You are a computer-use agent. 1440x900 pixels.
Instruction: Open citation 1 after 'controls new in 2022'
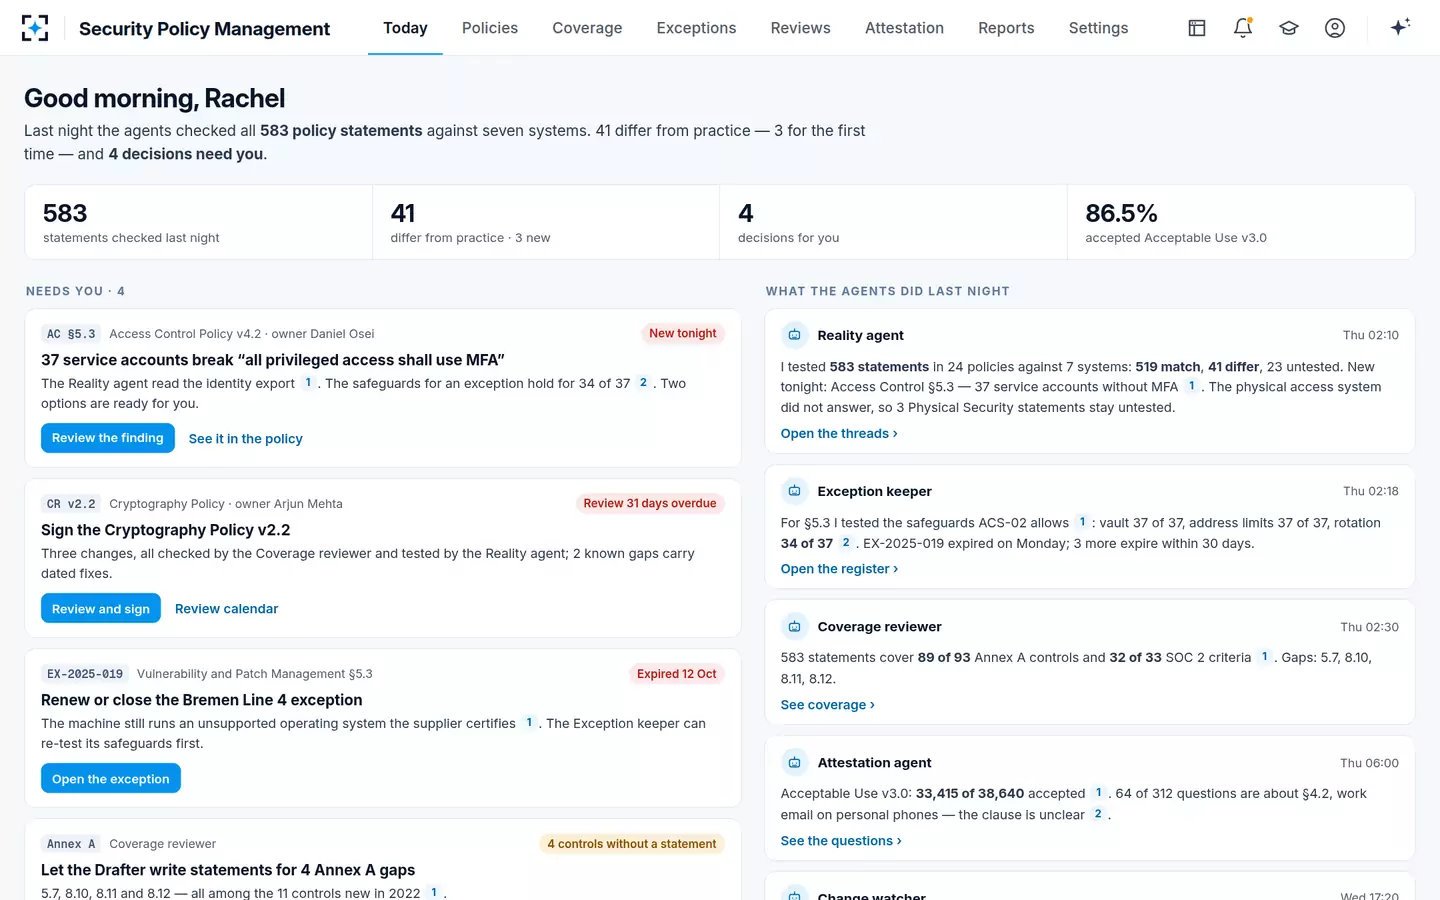[x=434, y=892]
